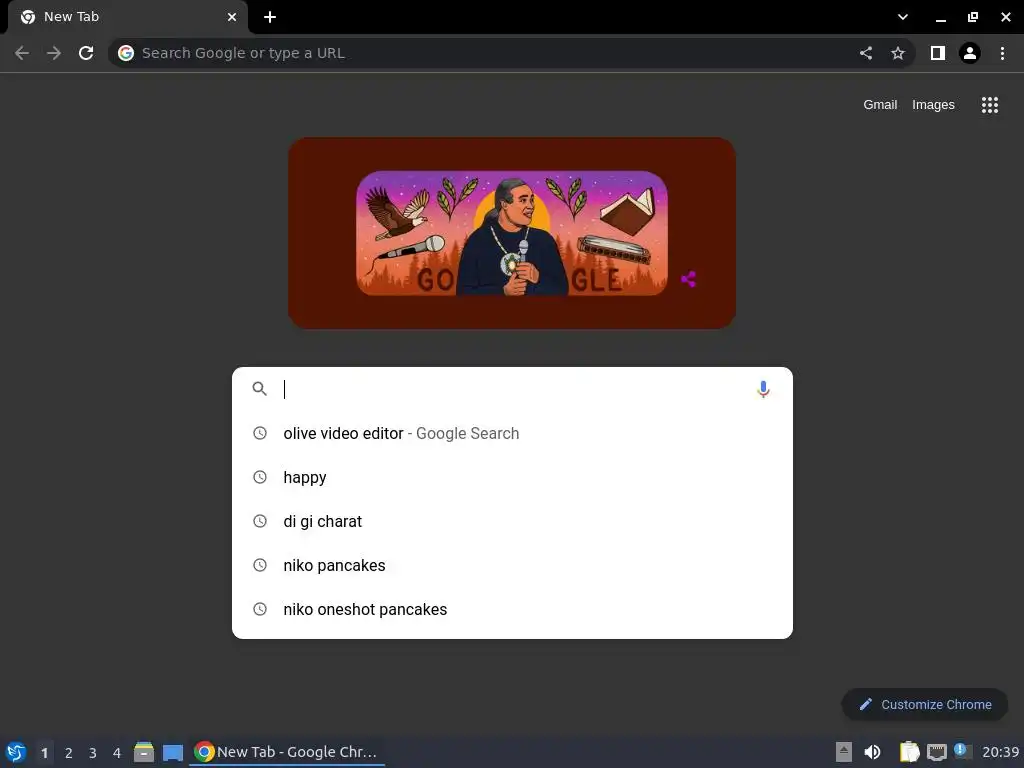Open the tab search dropdown arrow
Screen dimensions: 1024x768
pos(903,17)
